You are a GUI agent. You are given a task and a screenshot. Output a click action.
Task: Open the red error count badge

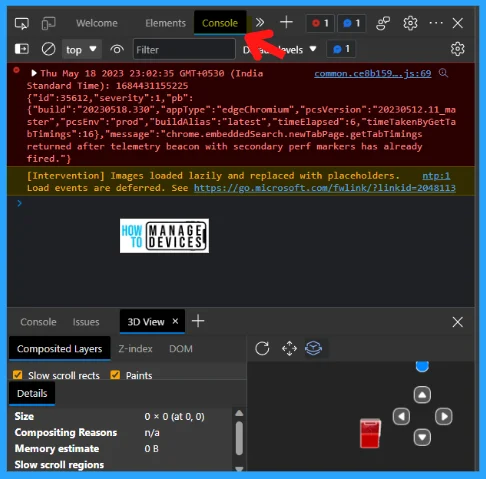320,23
